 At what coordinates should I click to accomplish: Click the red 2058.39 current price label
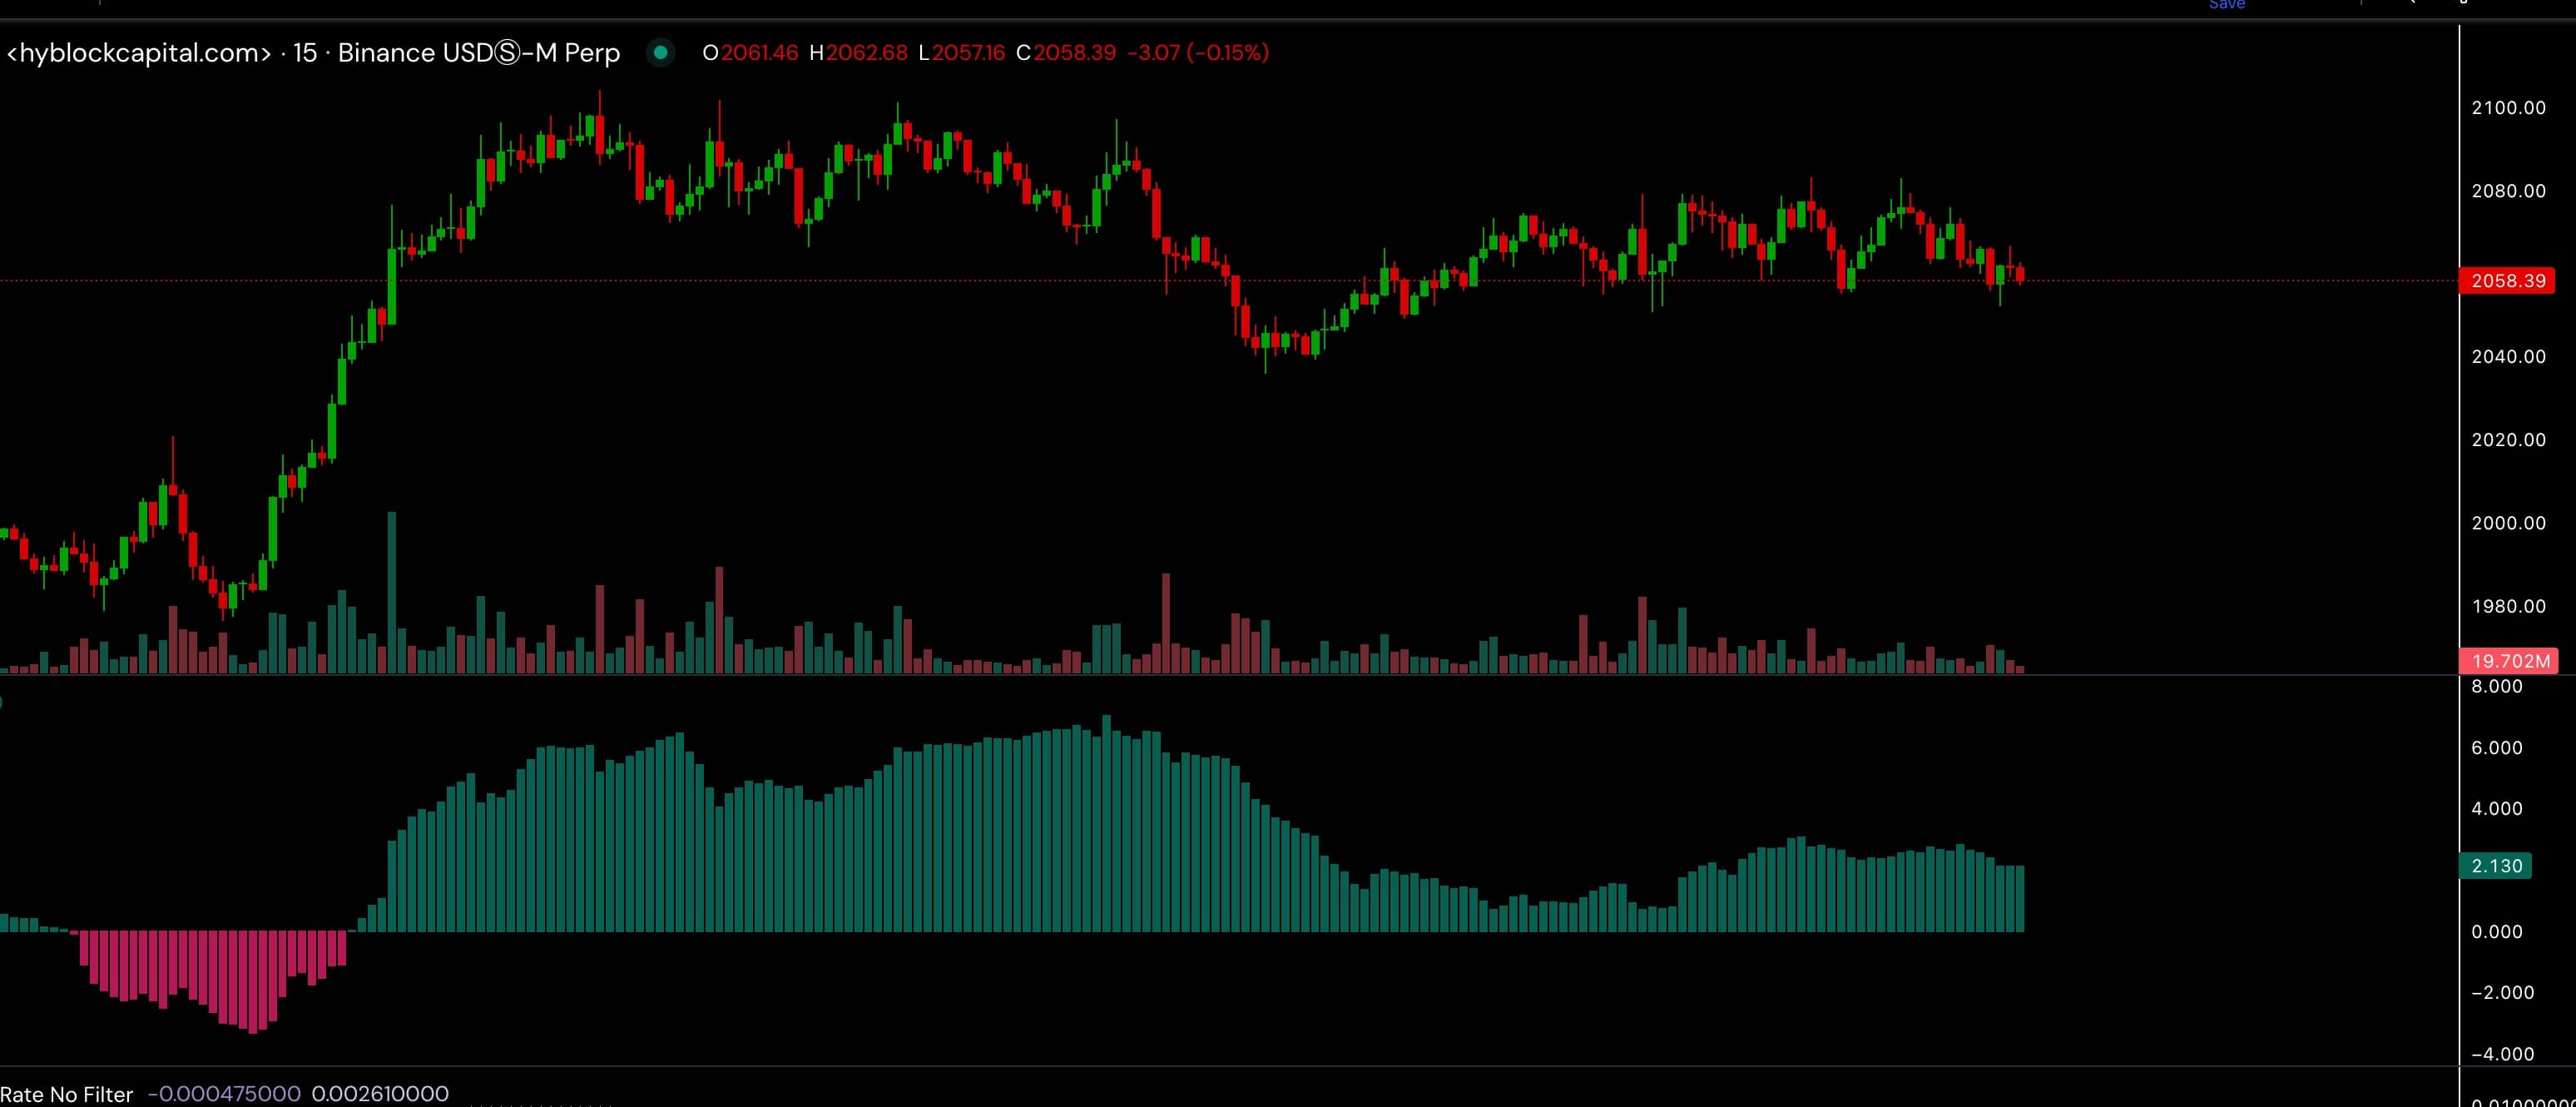(x=2507, y=281)
